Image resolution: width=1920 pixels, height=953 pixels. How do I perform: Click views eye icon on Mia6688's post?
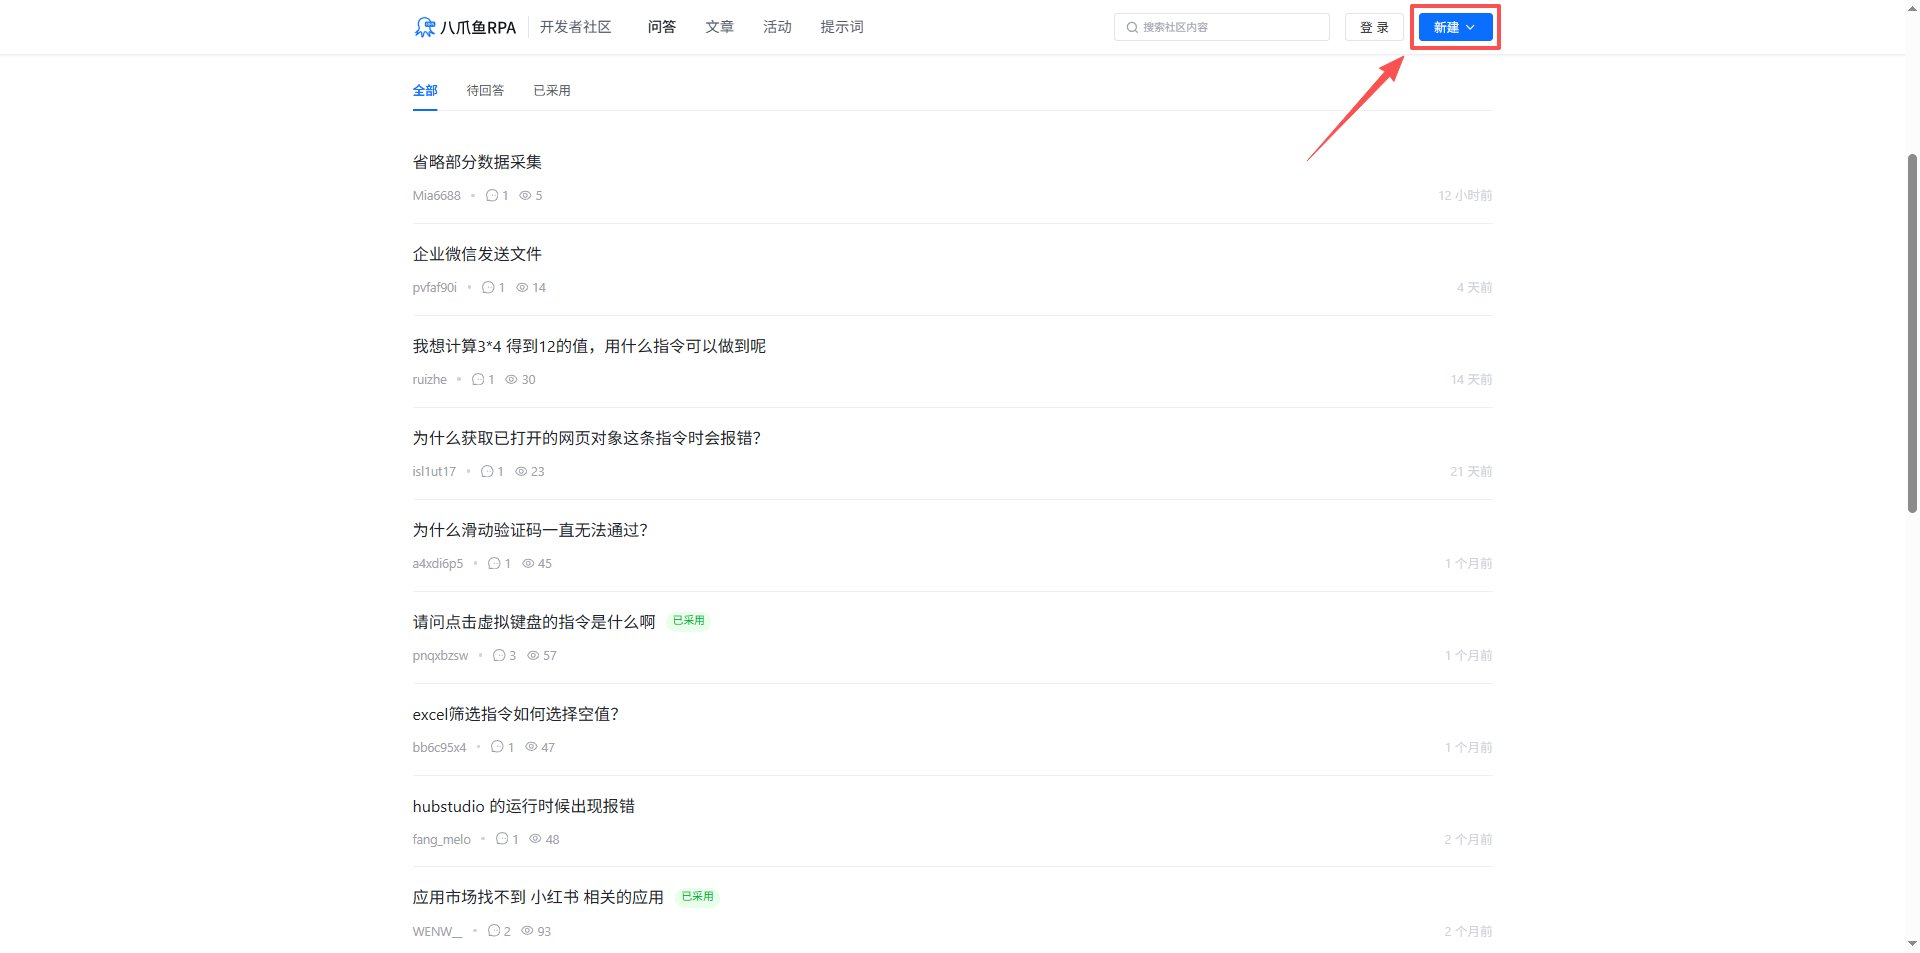click(x=525, y=195)
